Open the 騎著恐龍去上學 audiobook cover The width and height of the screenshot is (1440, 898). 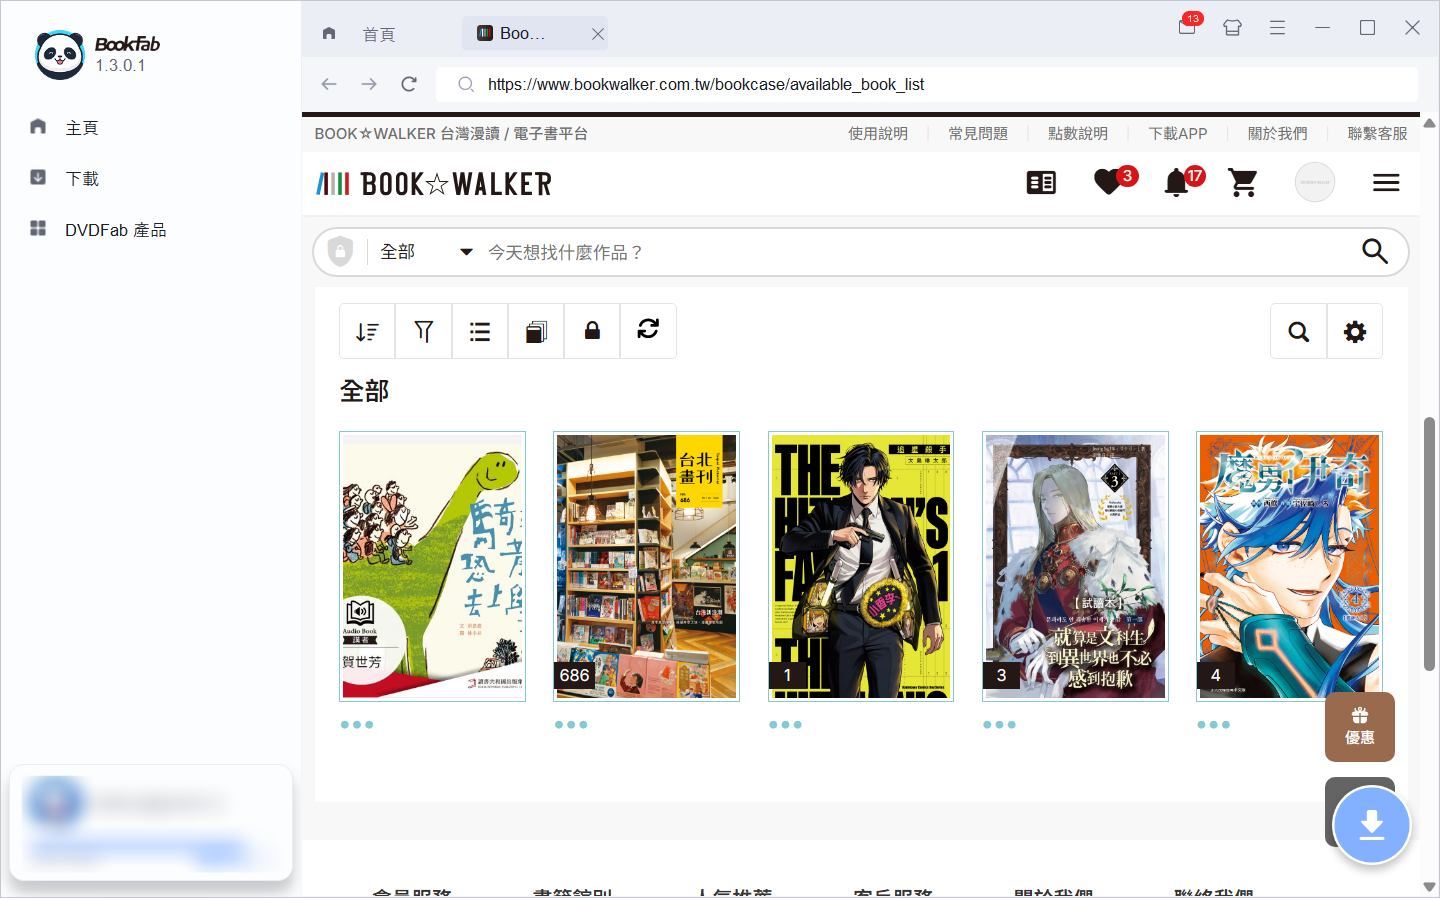[432, 566]
